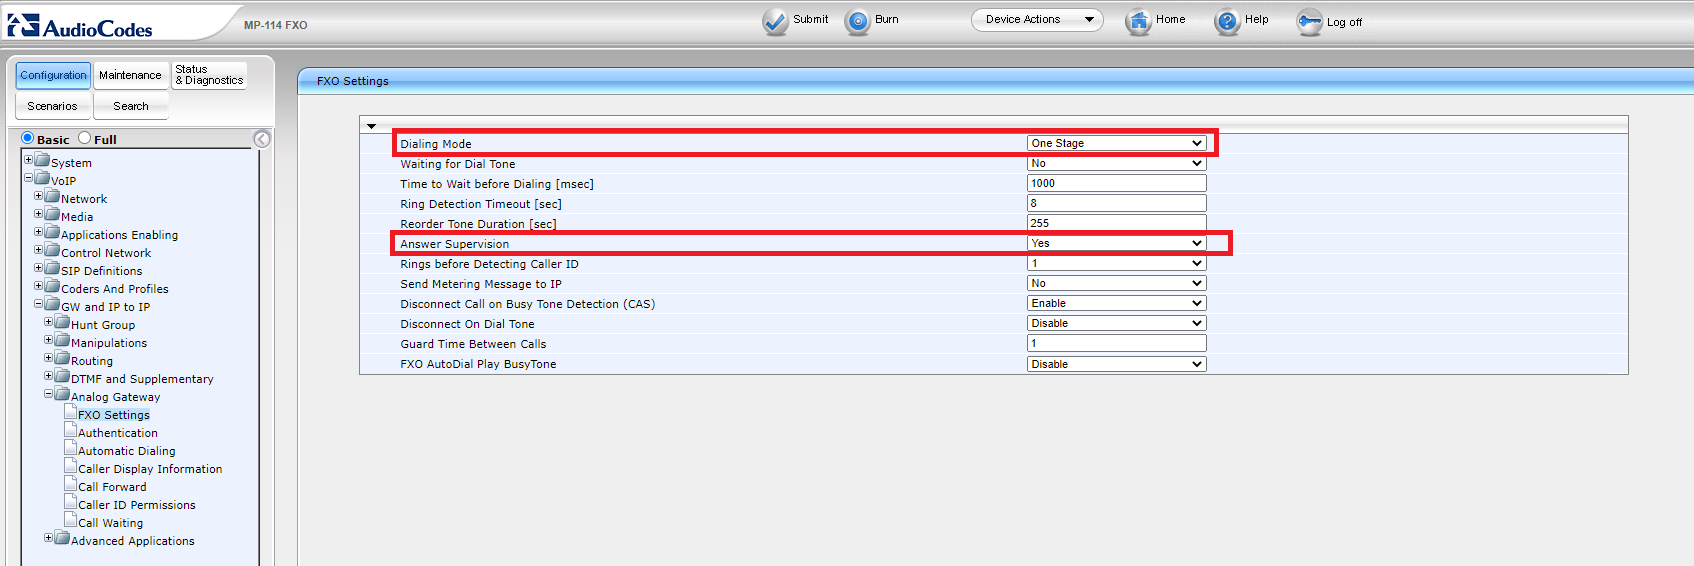Click the Submit button label

click(x=810, y=19)
